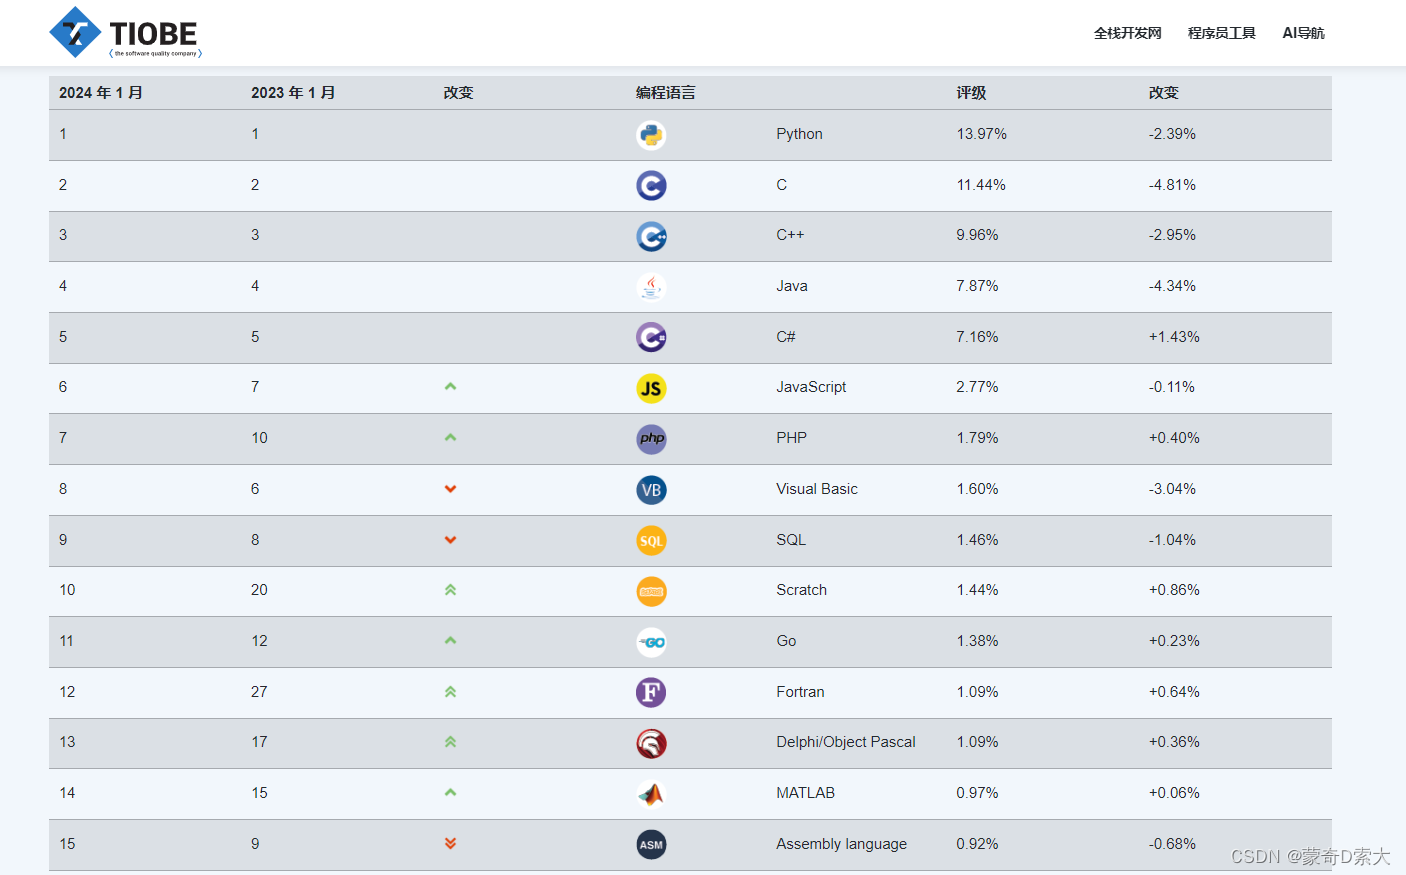Click the ASM Assembly language icon

click(651, 845)
